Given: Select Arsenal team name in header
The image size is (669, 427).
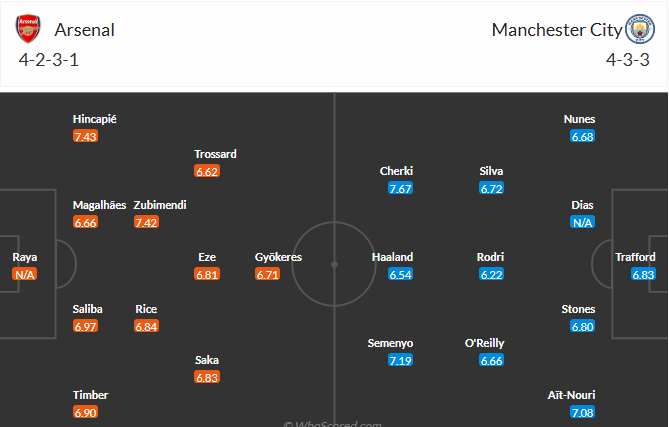Looking at the screenshot, I should coord(85,30).
